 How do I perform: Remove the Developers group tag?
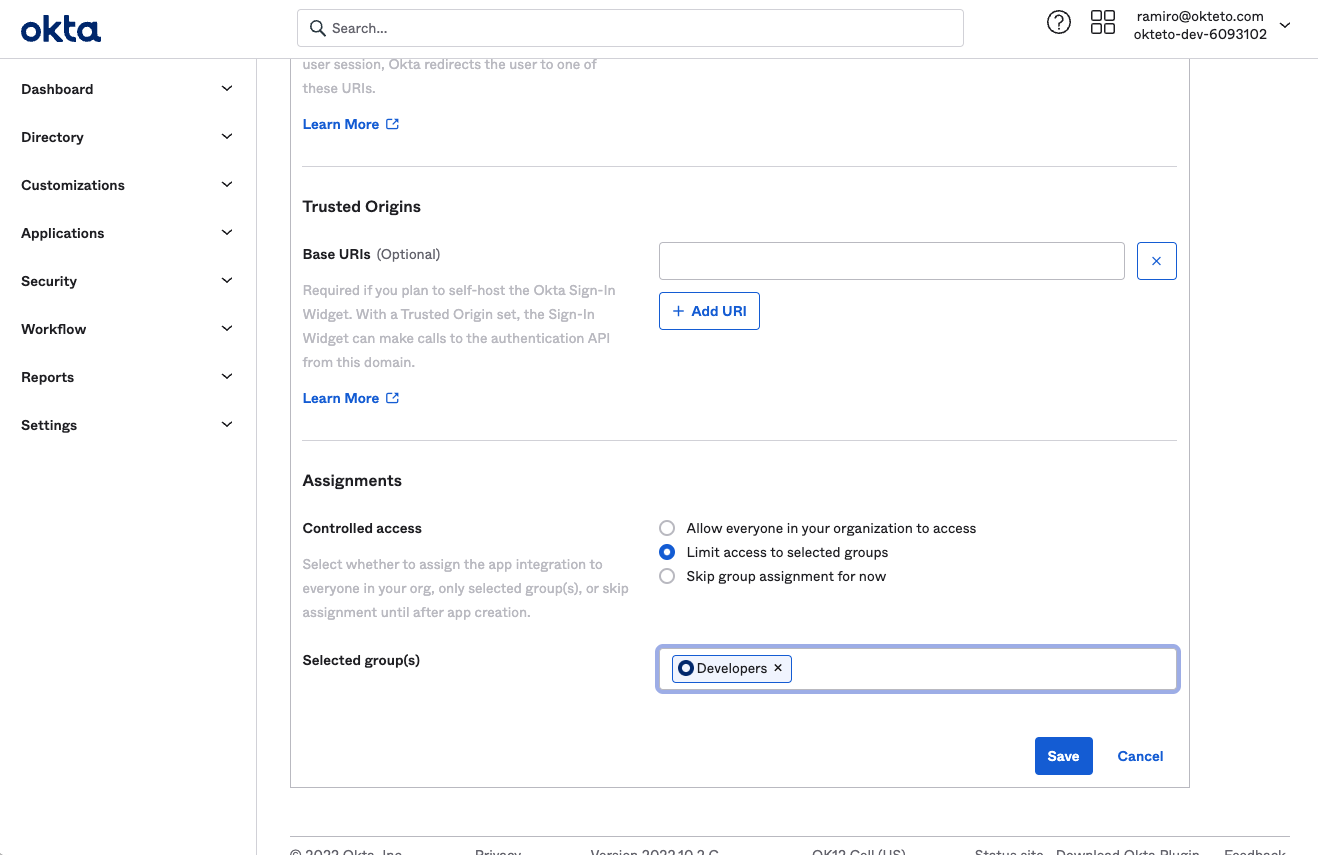[x=778, y=668]
